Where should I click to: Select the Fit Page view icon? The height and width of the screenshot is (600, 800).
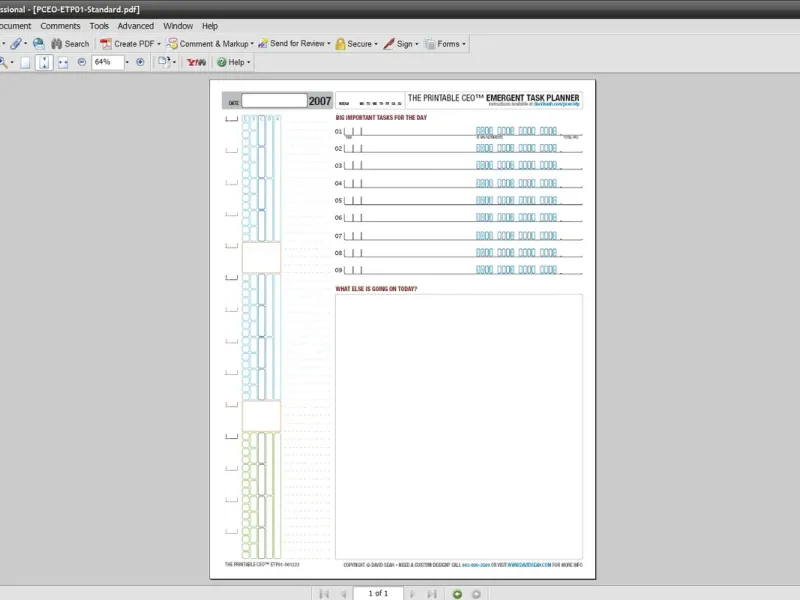coord(44,62)
